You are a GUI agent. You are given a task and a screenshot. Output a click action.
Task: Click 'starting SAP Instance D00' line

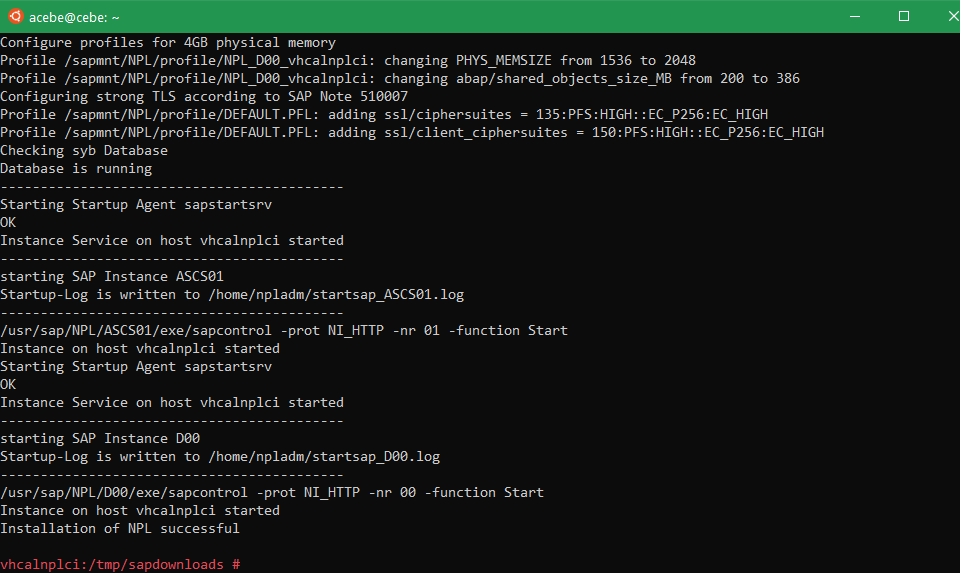pyautogui.click(x=100, y=438)
